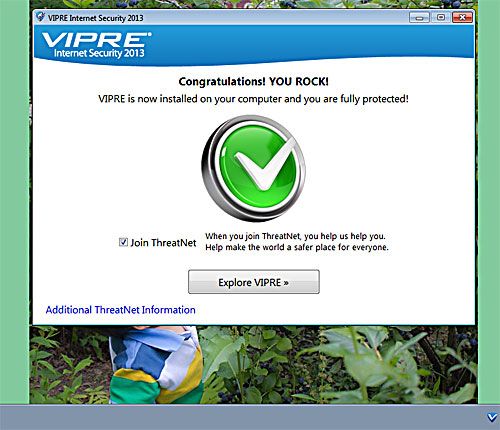Viewport: 500px width, 430px height.
Task: Click the VIPRE shield icon in the title bar
Action: pos(40,17)
